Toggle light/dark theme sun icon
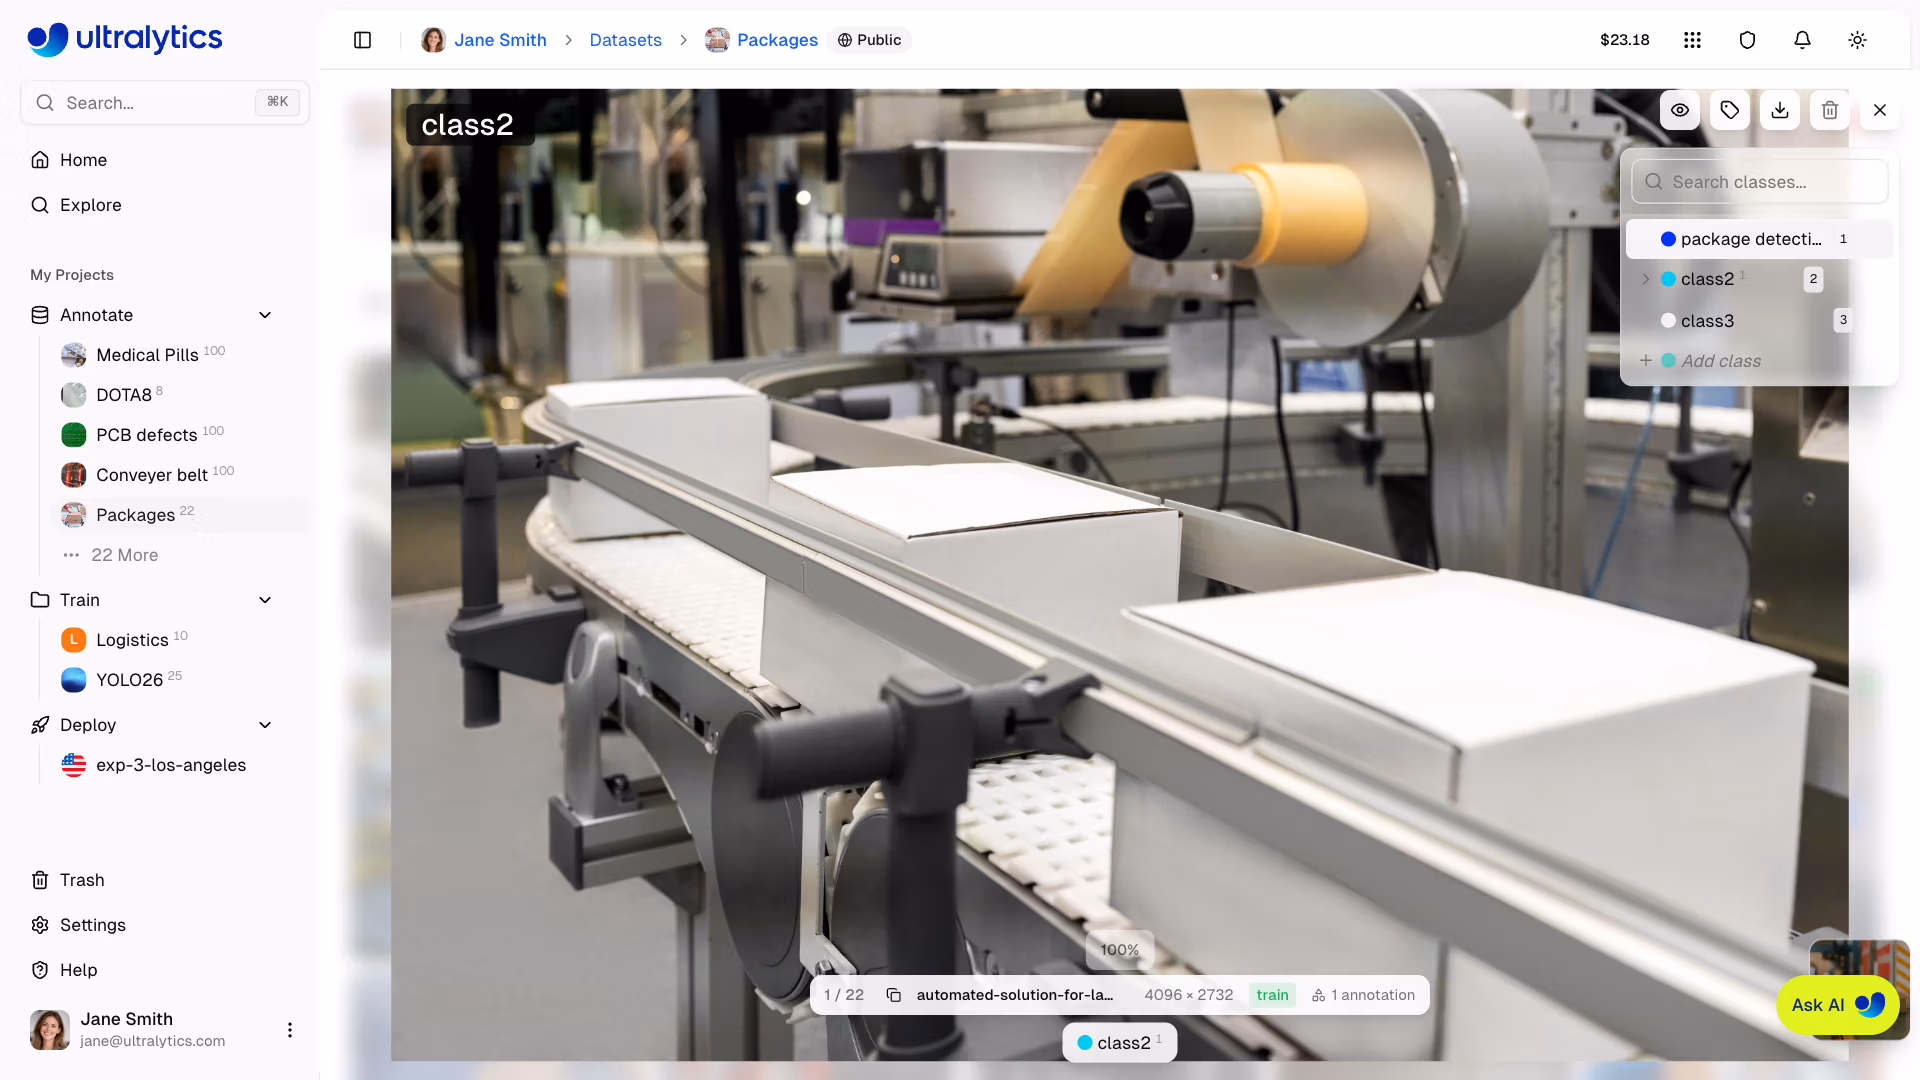Image resolution: width=1920 pixels, height=1080 pixels. click(1857, 40)
